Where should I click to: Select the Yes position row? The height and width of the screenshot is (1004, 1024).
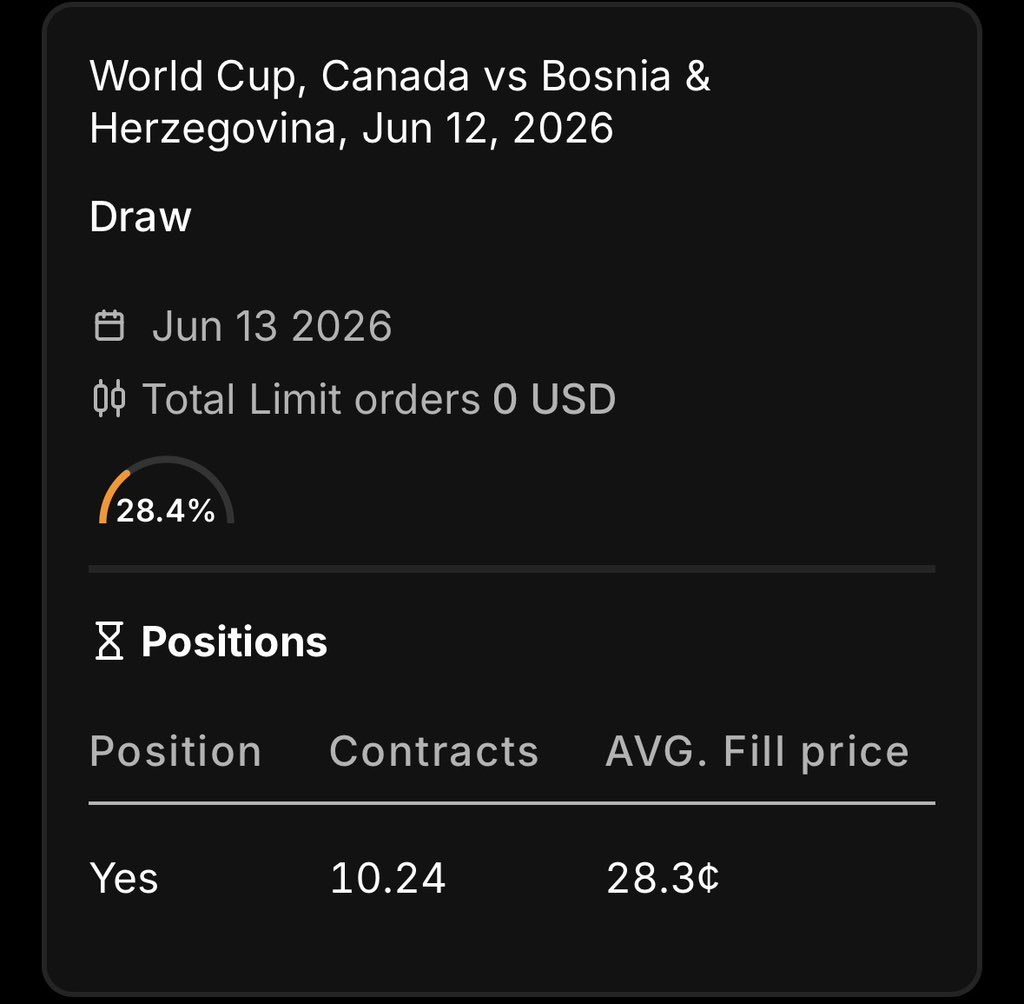tap(512, 877)
